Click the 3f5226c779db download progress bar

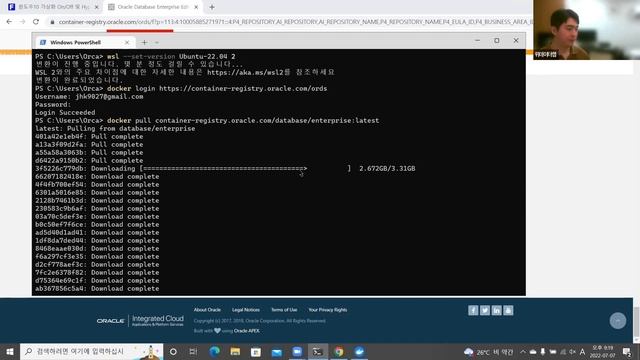coord(245,169)
